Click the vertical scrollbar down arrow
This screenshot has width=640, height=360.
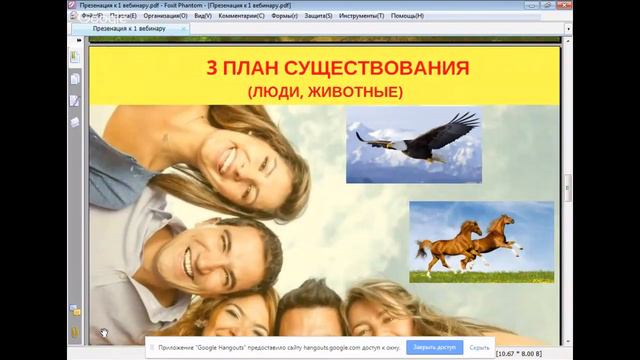tap(567, 341)
